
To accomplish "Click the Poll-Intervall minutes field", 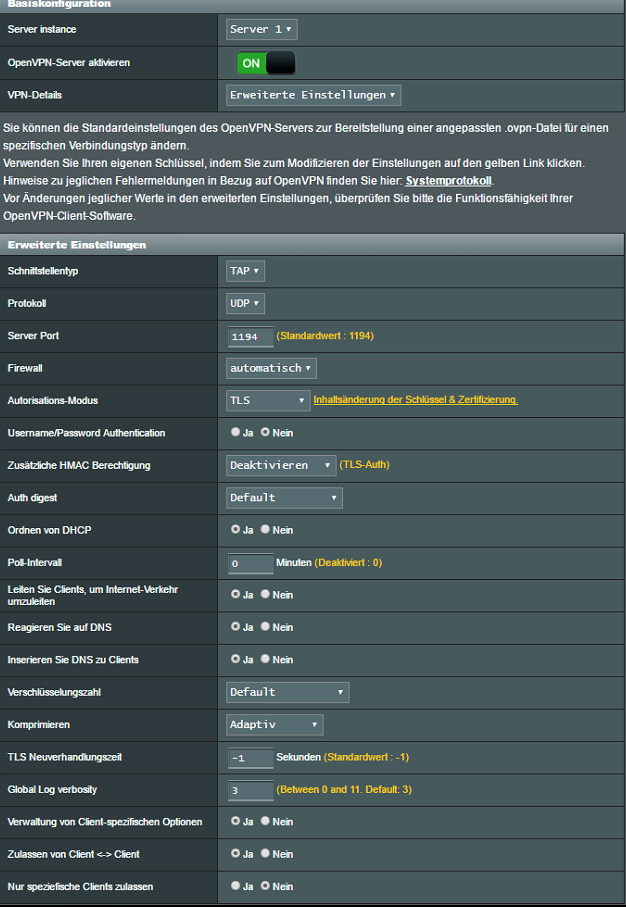I will (x=250, y=563).
